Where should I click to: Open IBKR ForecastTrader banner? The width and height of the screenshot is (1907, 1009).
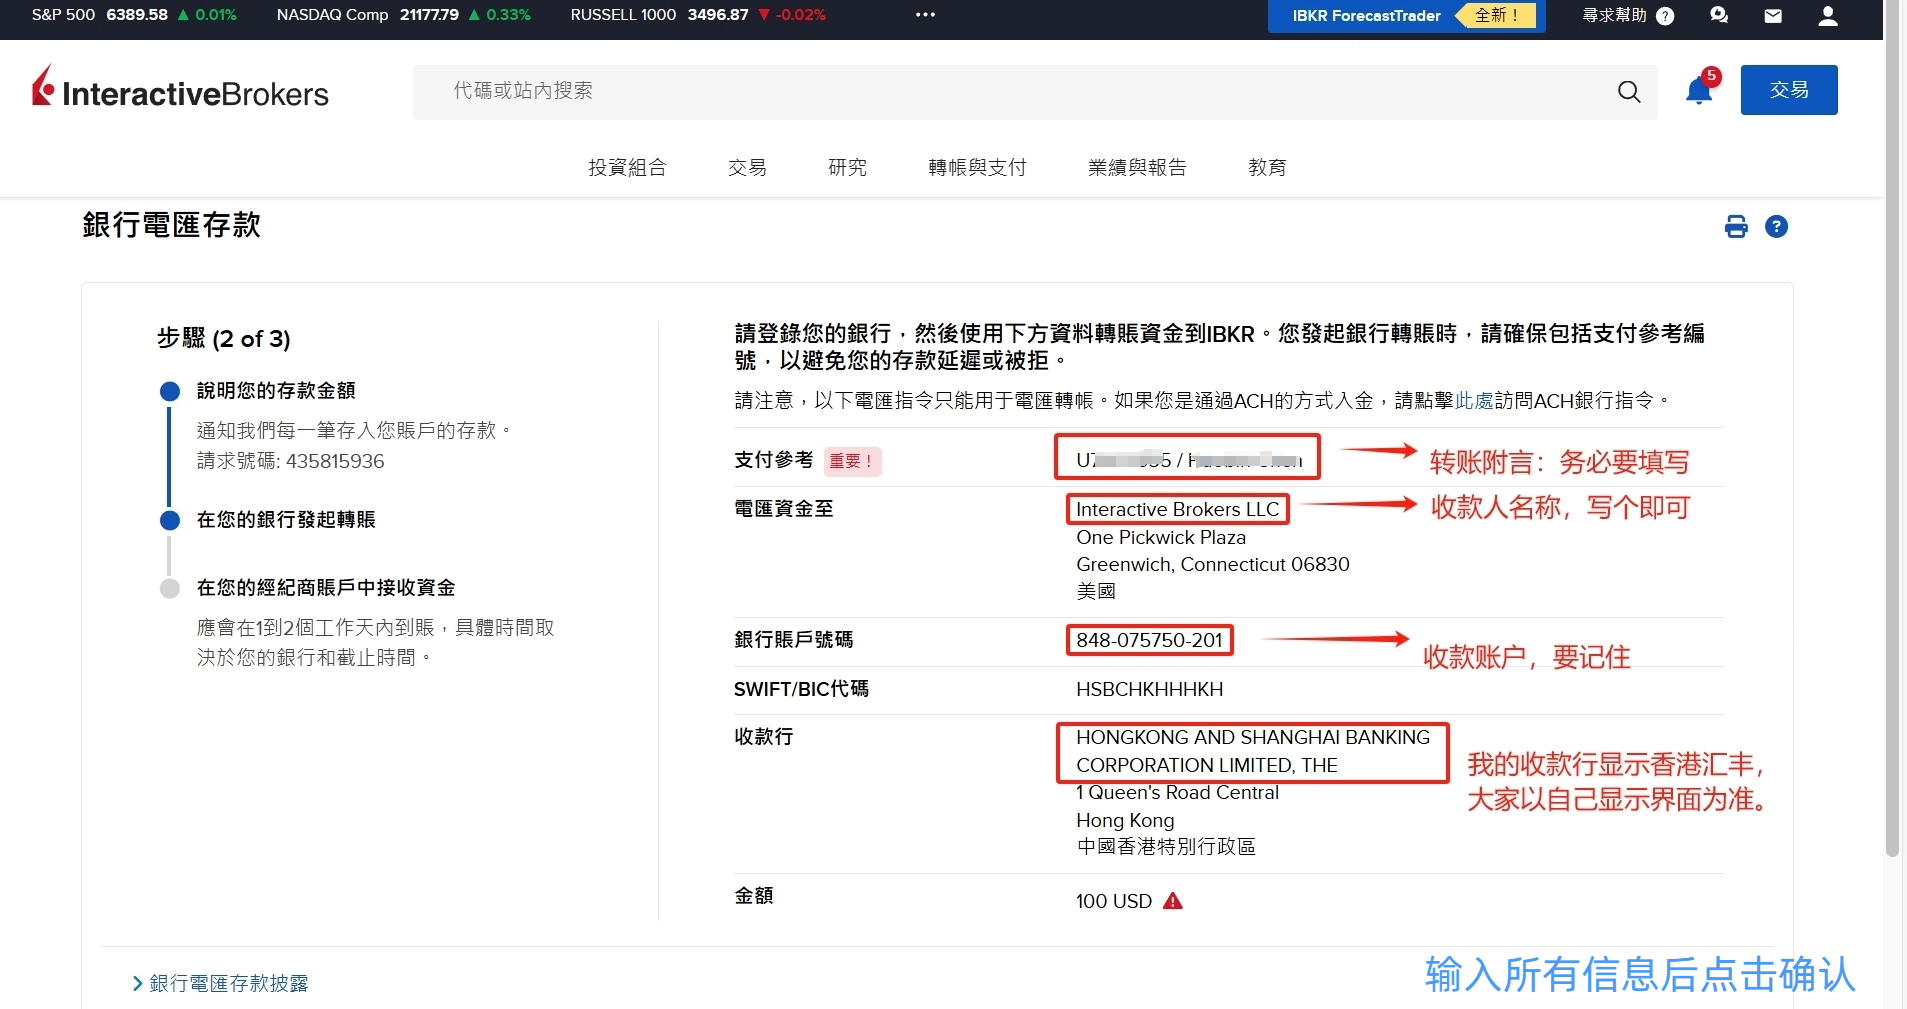pos(1406,16)
